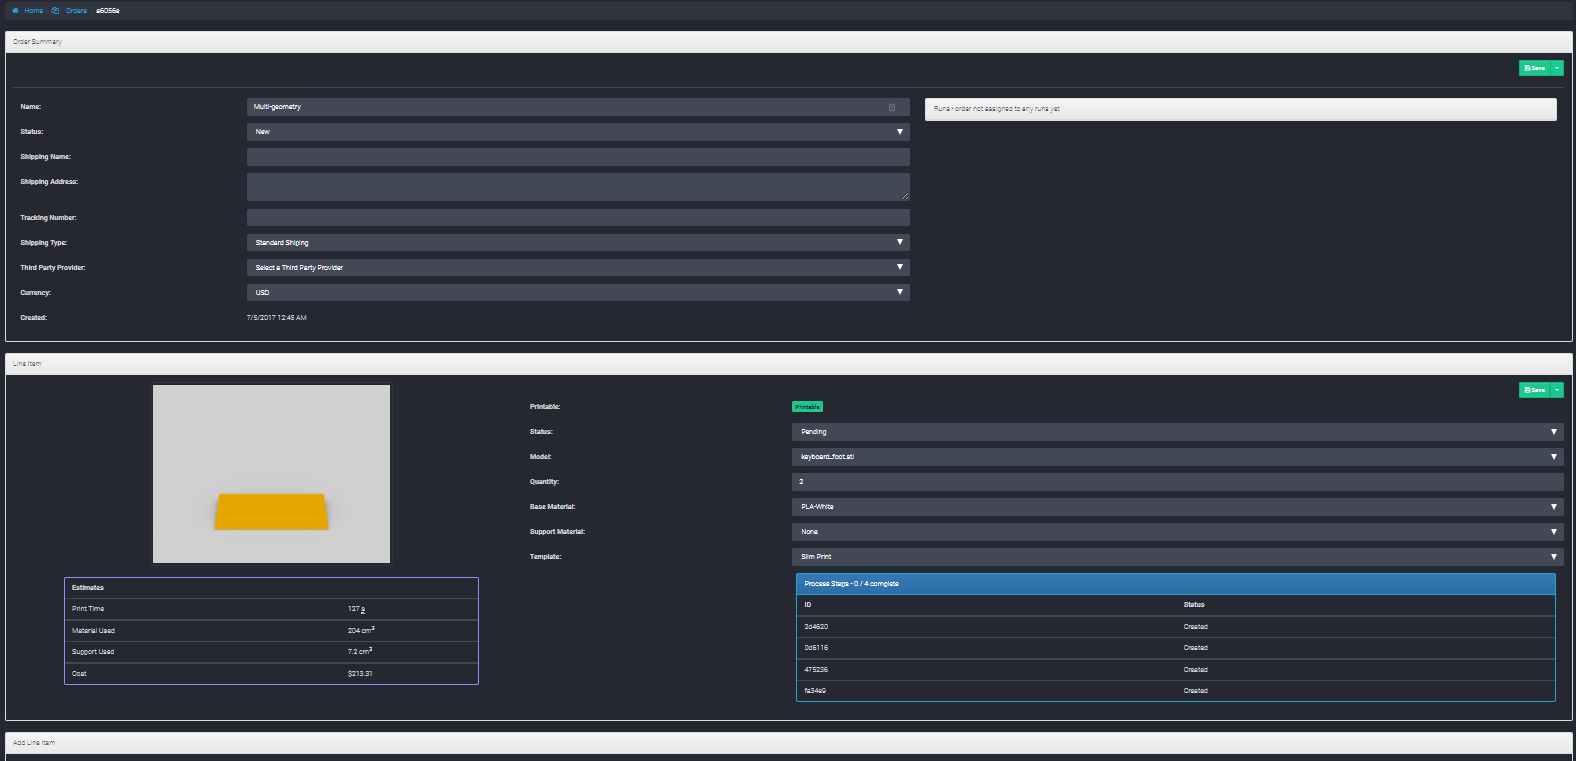Open Save options caret in Order Summary
Screen dimensions: 1576x761
point(1557,68)
